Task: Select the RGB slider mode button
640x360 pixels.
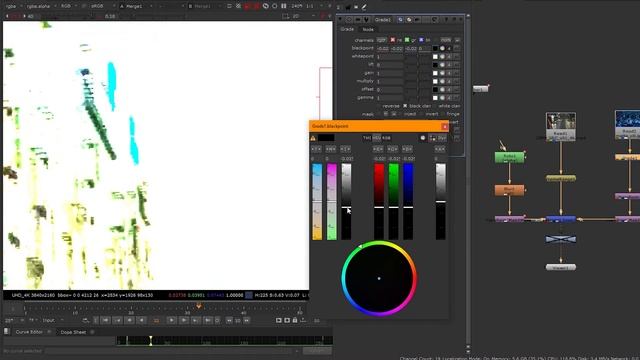Action: pyautogui.click(x=386, y=138)
